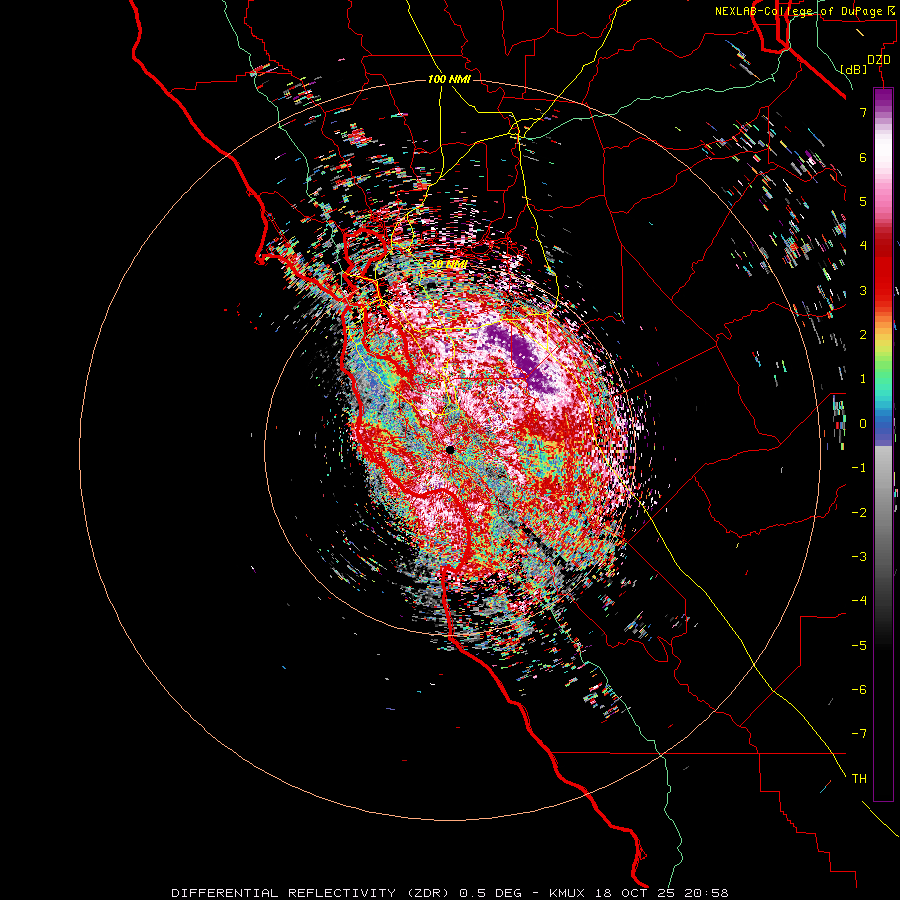Click the "1" value on the color scale
The image size is (900, 900).
point(863,379)
